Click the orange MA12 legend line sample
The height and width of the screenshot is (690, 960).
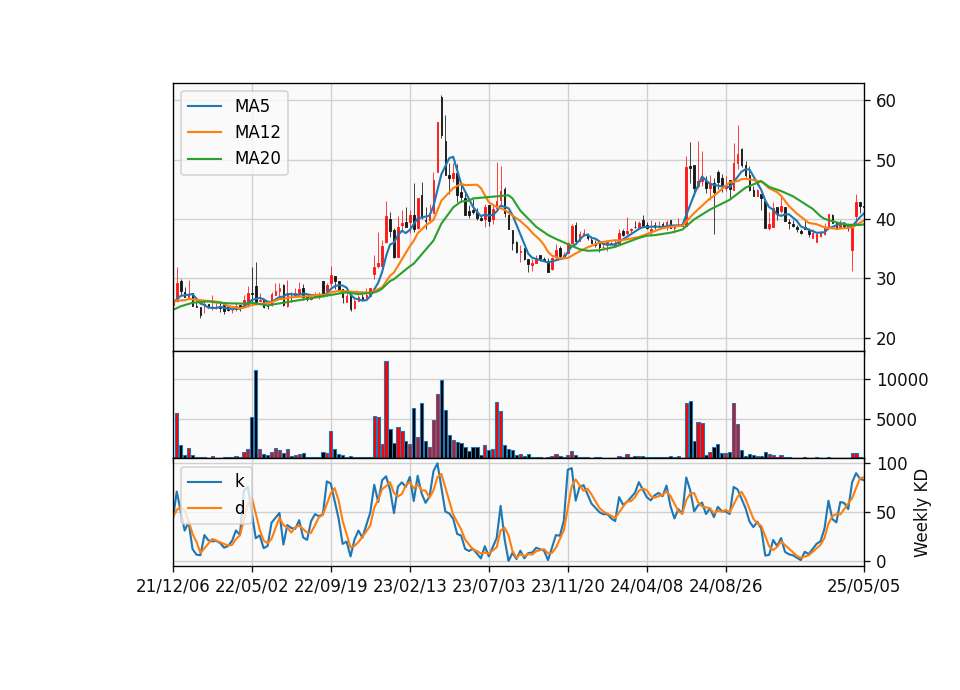(x=204, y=132)
